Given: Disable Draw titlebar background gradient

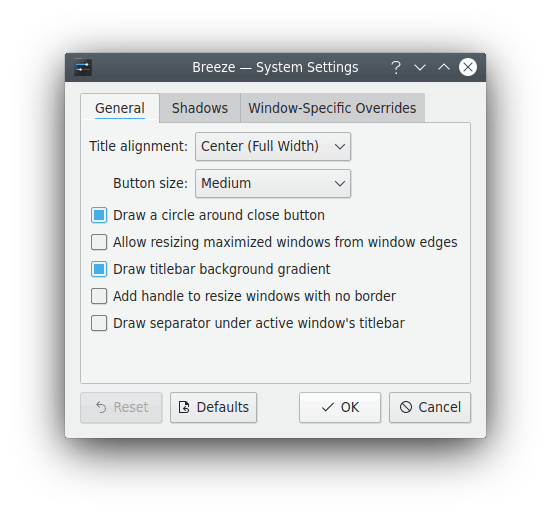Looking at the screenshot, I should pos(99,269).
